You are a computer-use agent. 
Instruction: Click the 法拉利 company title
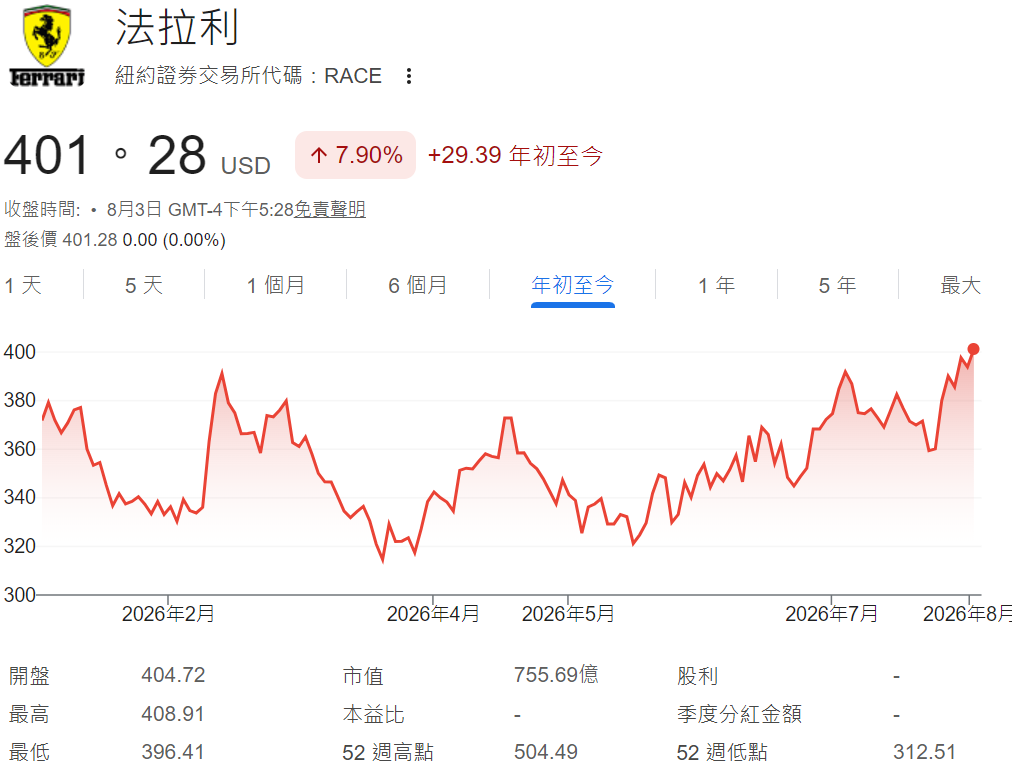[177, 28]
